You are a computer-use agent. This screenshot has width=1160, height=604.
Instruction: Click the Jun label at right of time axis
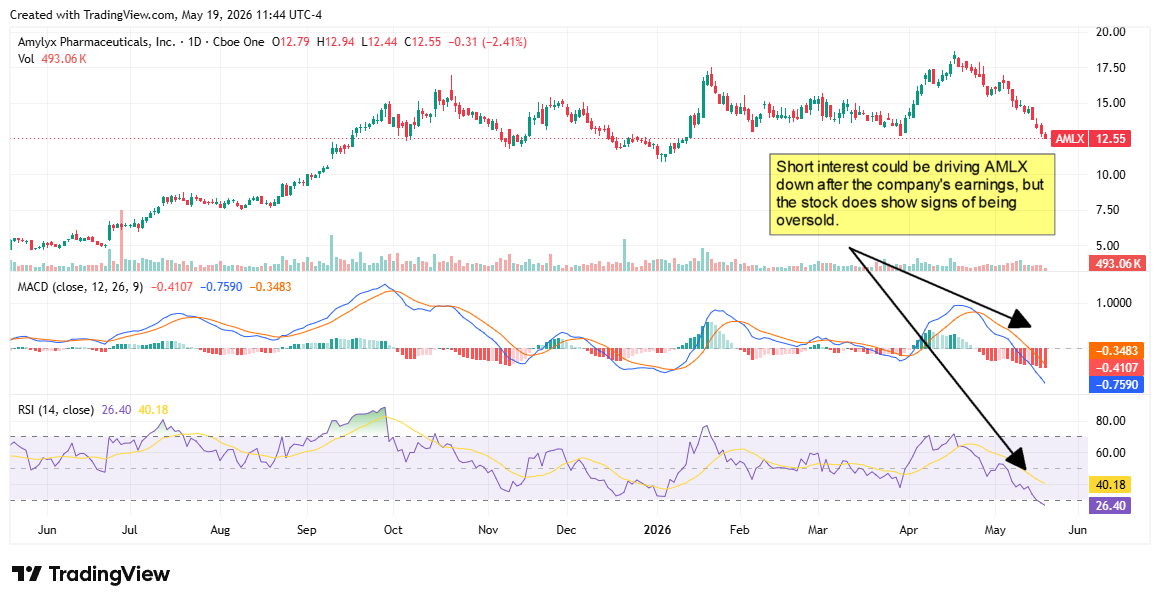tap(1078, 530)
